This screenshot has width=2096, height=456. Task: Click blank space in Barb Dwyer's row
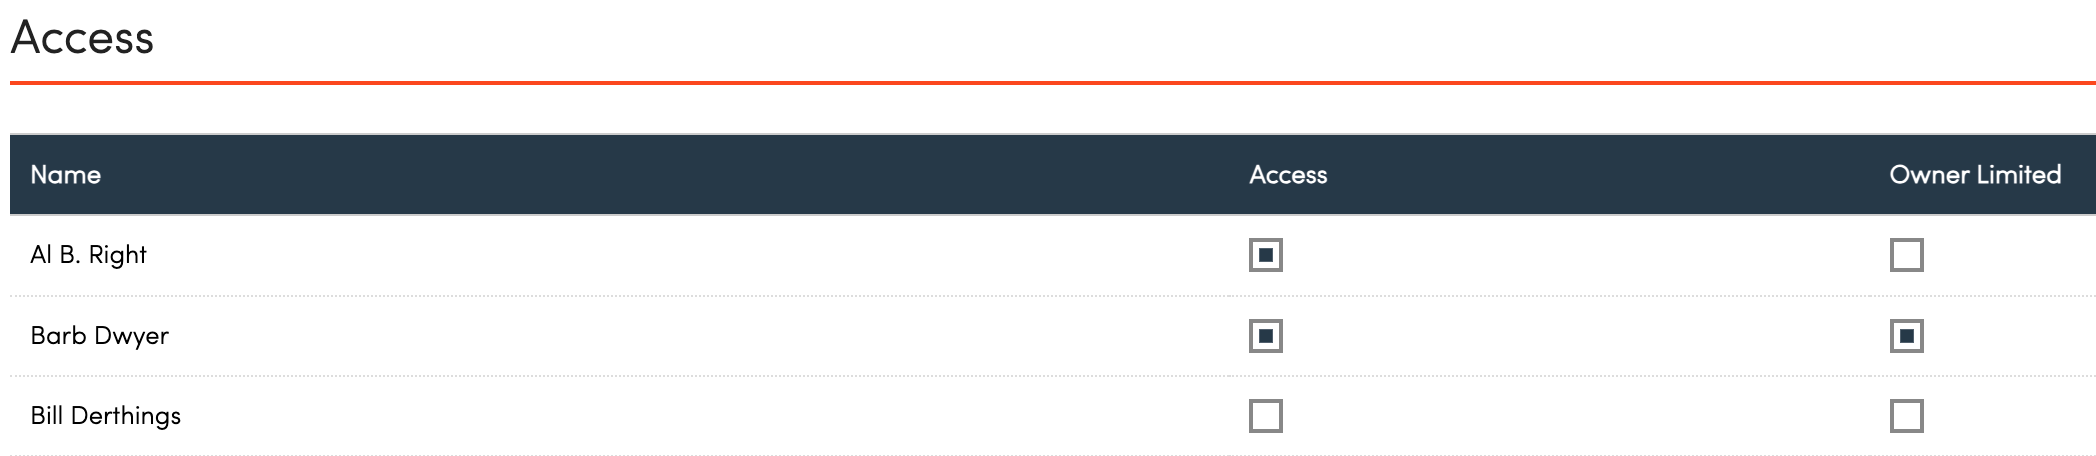pyautogui.click(x=700, y=336)
